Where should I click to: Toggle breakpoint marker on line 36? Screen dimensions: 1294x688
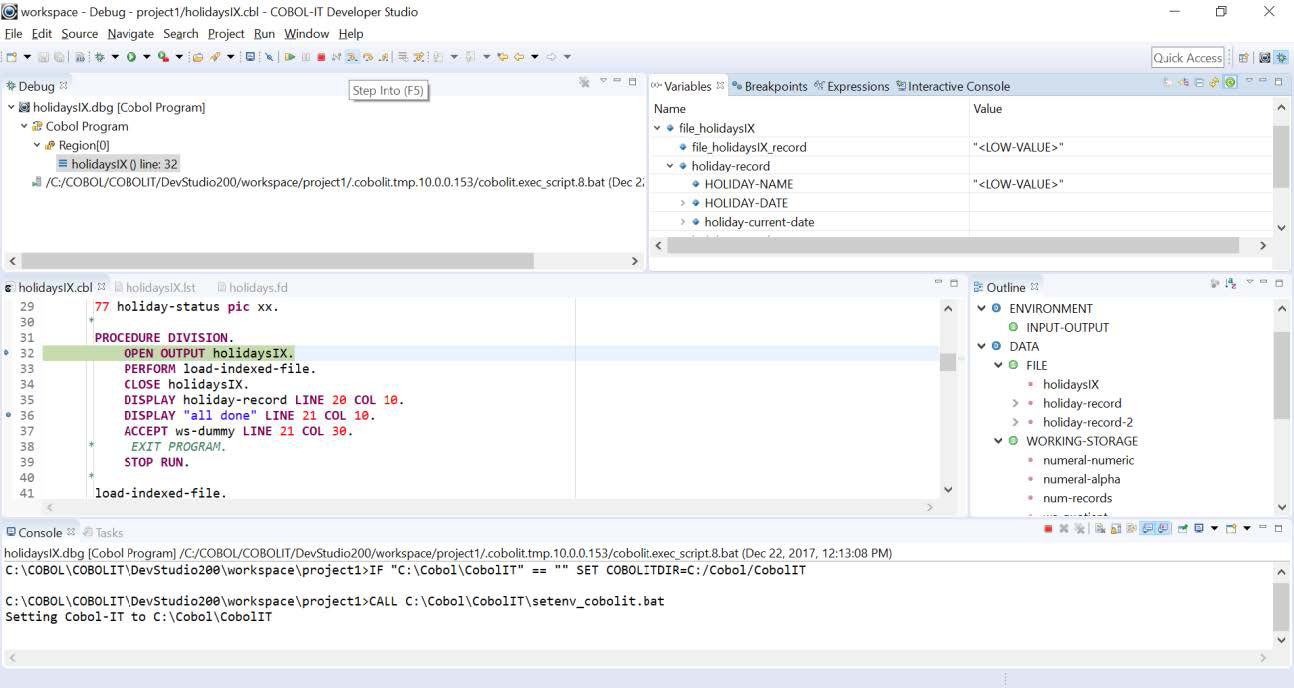pyautogui.click(x=8, y=415)
